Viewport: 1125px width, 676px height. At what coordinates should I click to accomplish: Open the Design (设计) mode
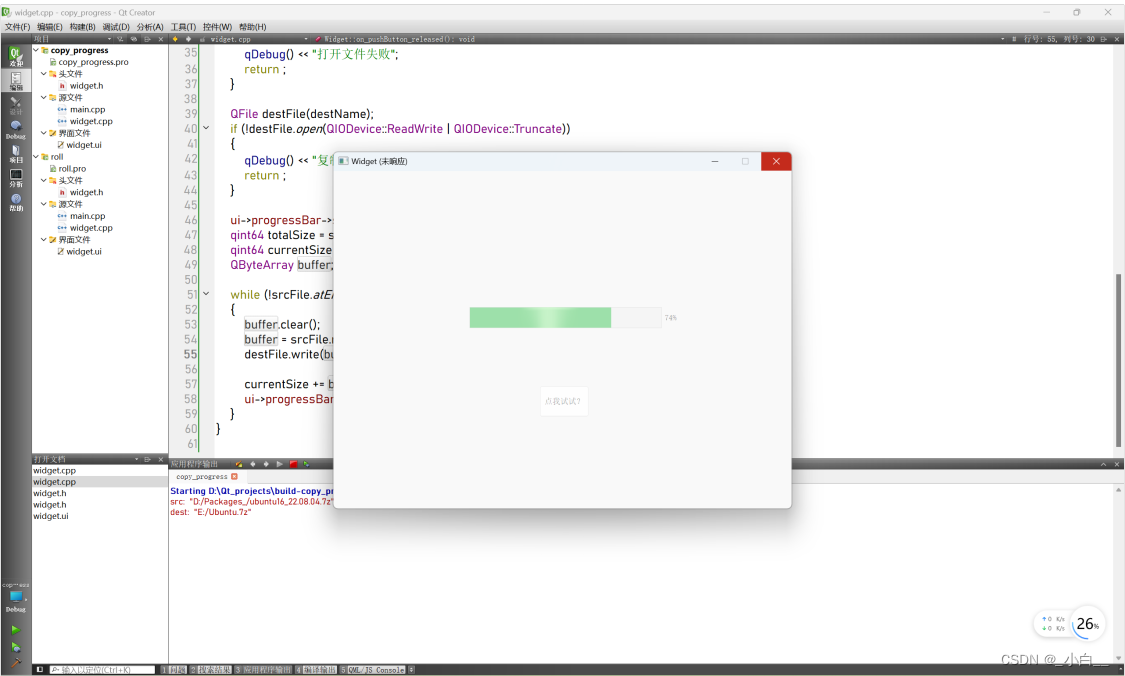point(15,105)
